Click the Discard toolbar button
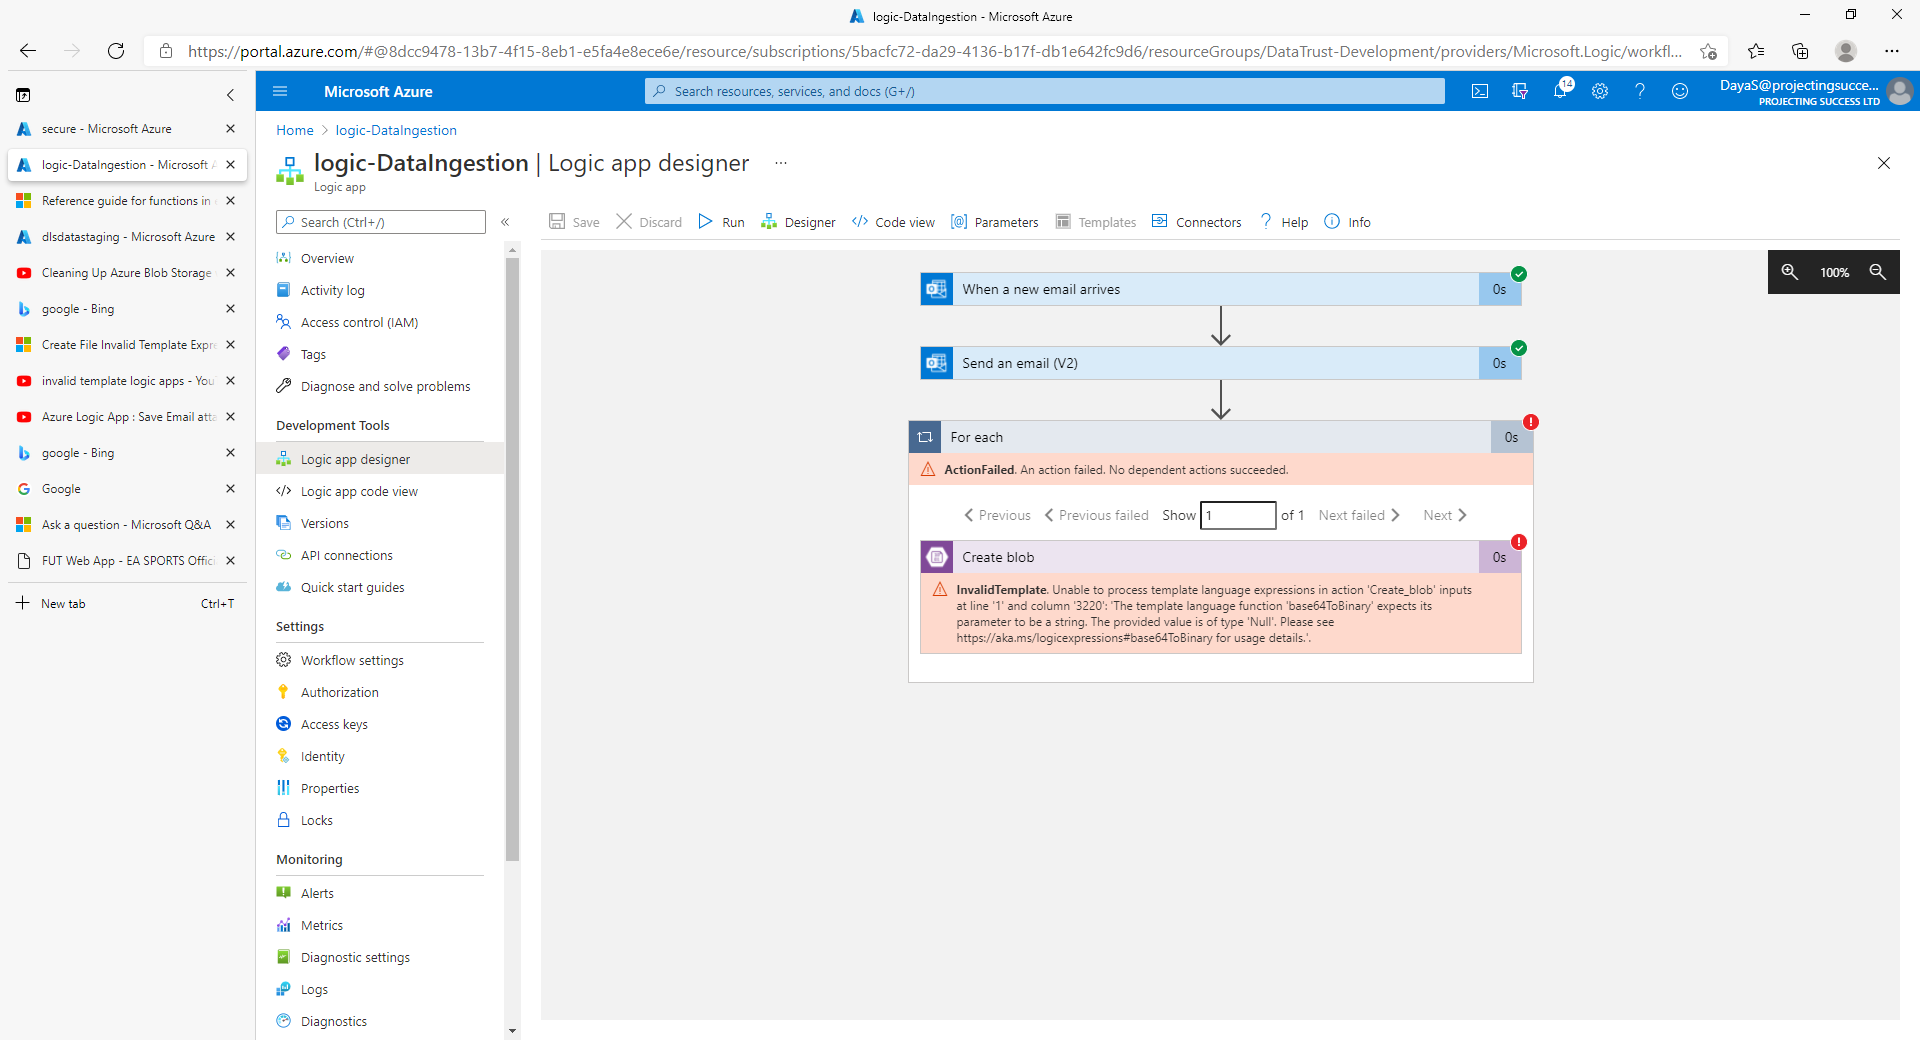The height and width of the screenshot is (1040, 1920). [649, 222]
